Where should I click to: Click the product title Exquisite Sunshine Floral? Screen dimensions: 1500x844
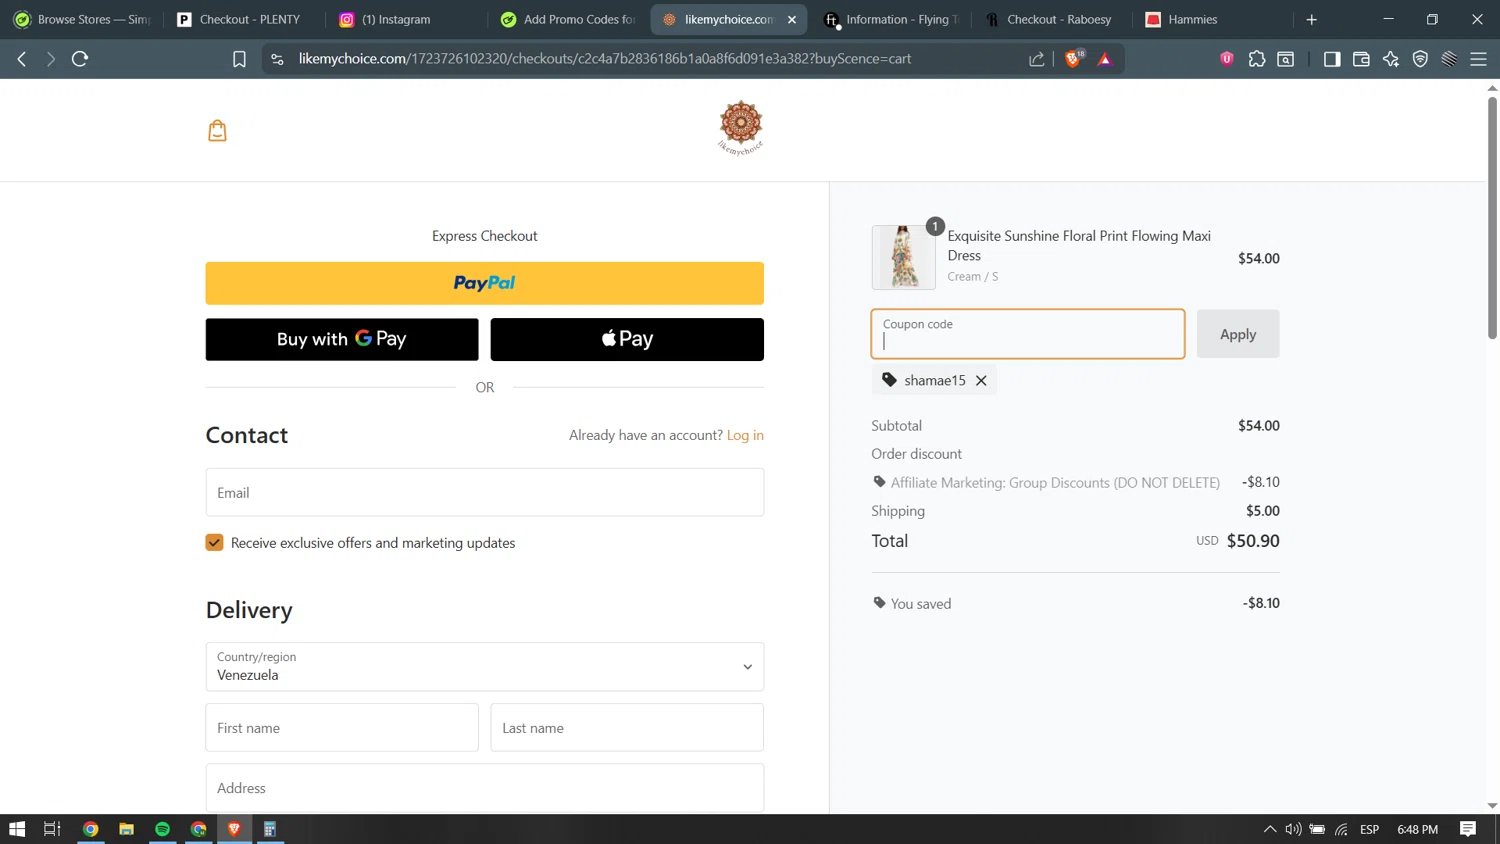[x=1079, y=245]
